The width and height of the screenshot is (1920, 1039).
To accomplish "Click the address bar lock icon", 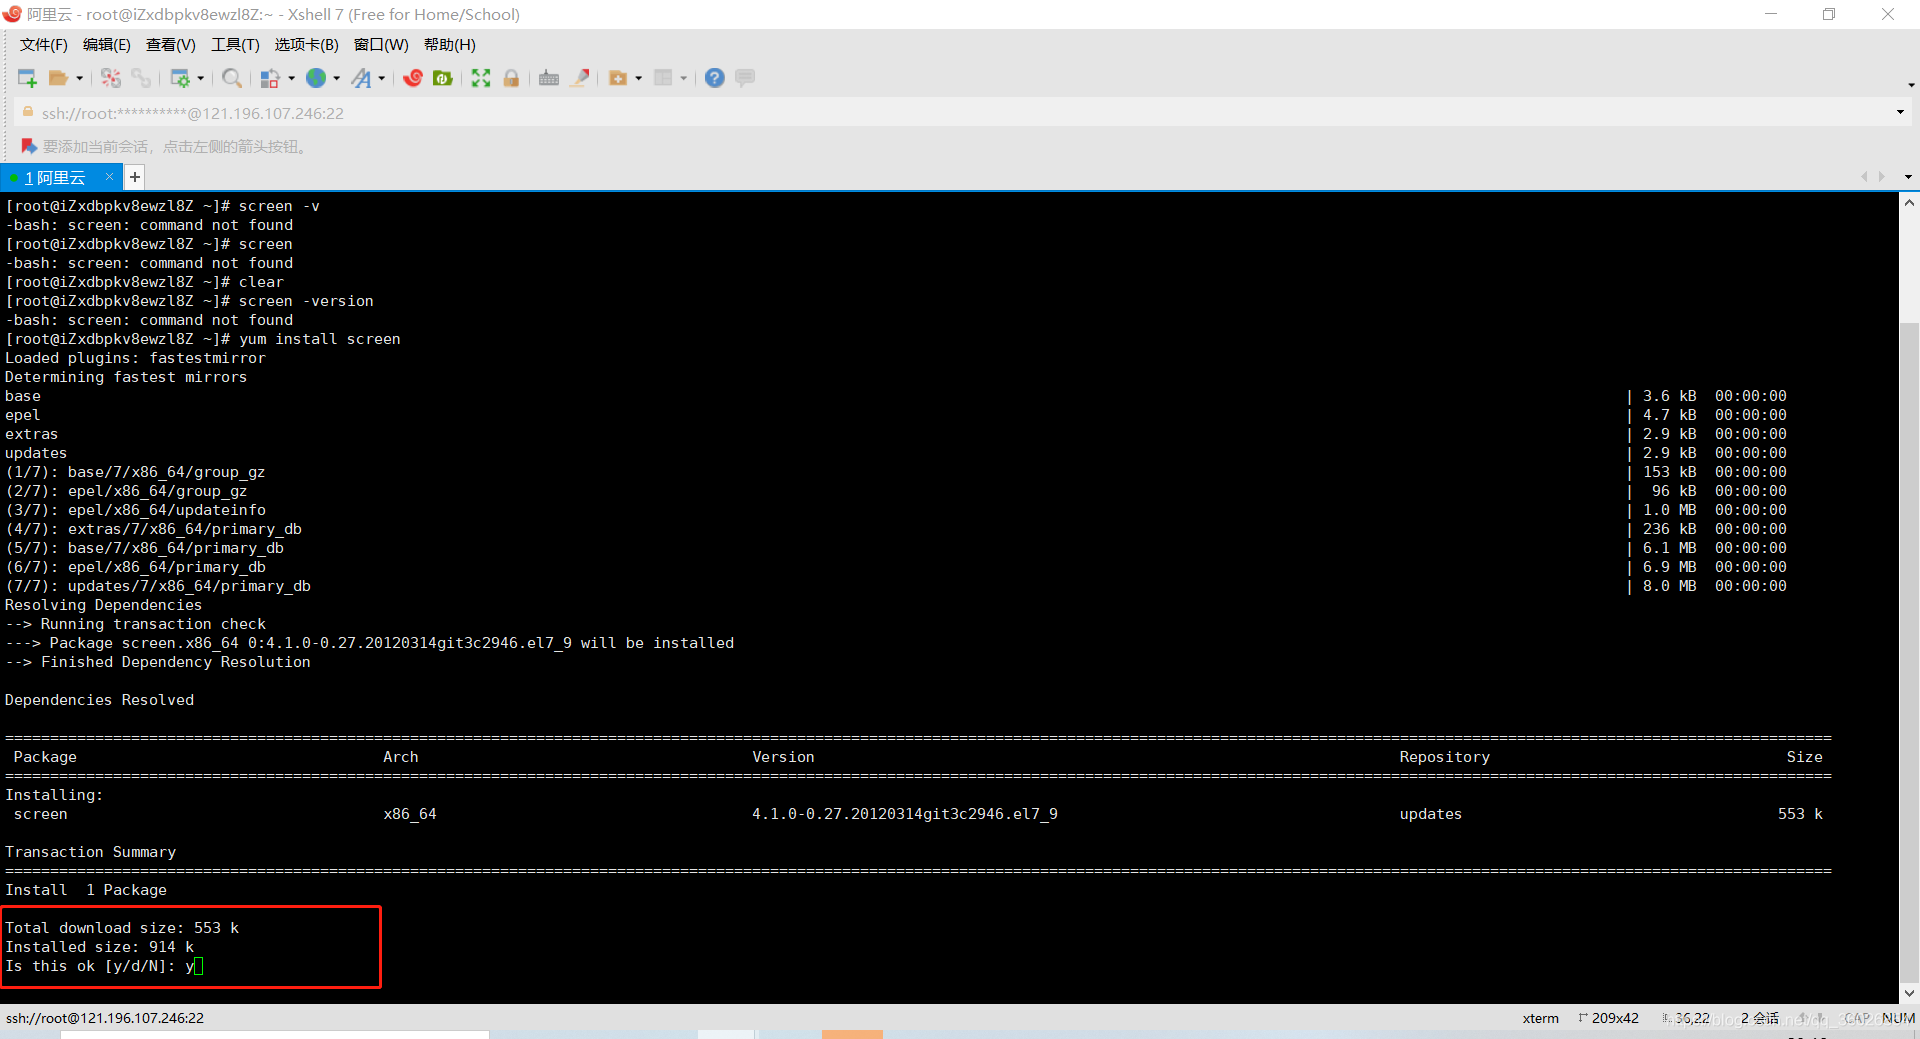I will click(x=28, y=112).
